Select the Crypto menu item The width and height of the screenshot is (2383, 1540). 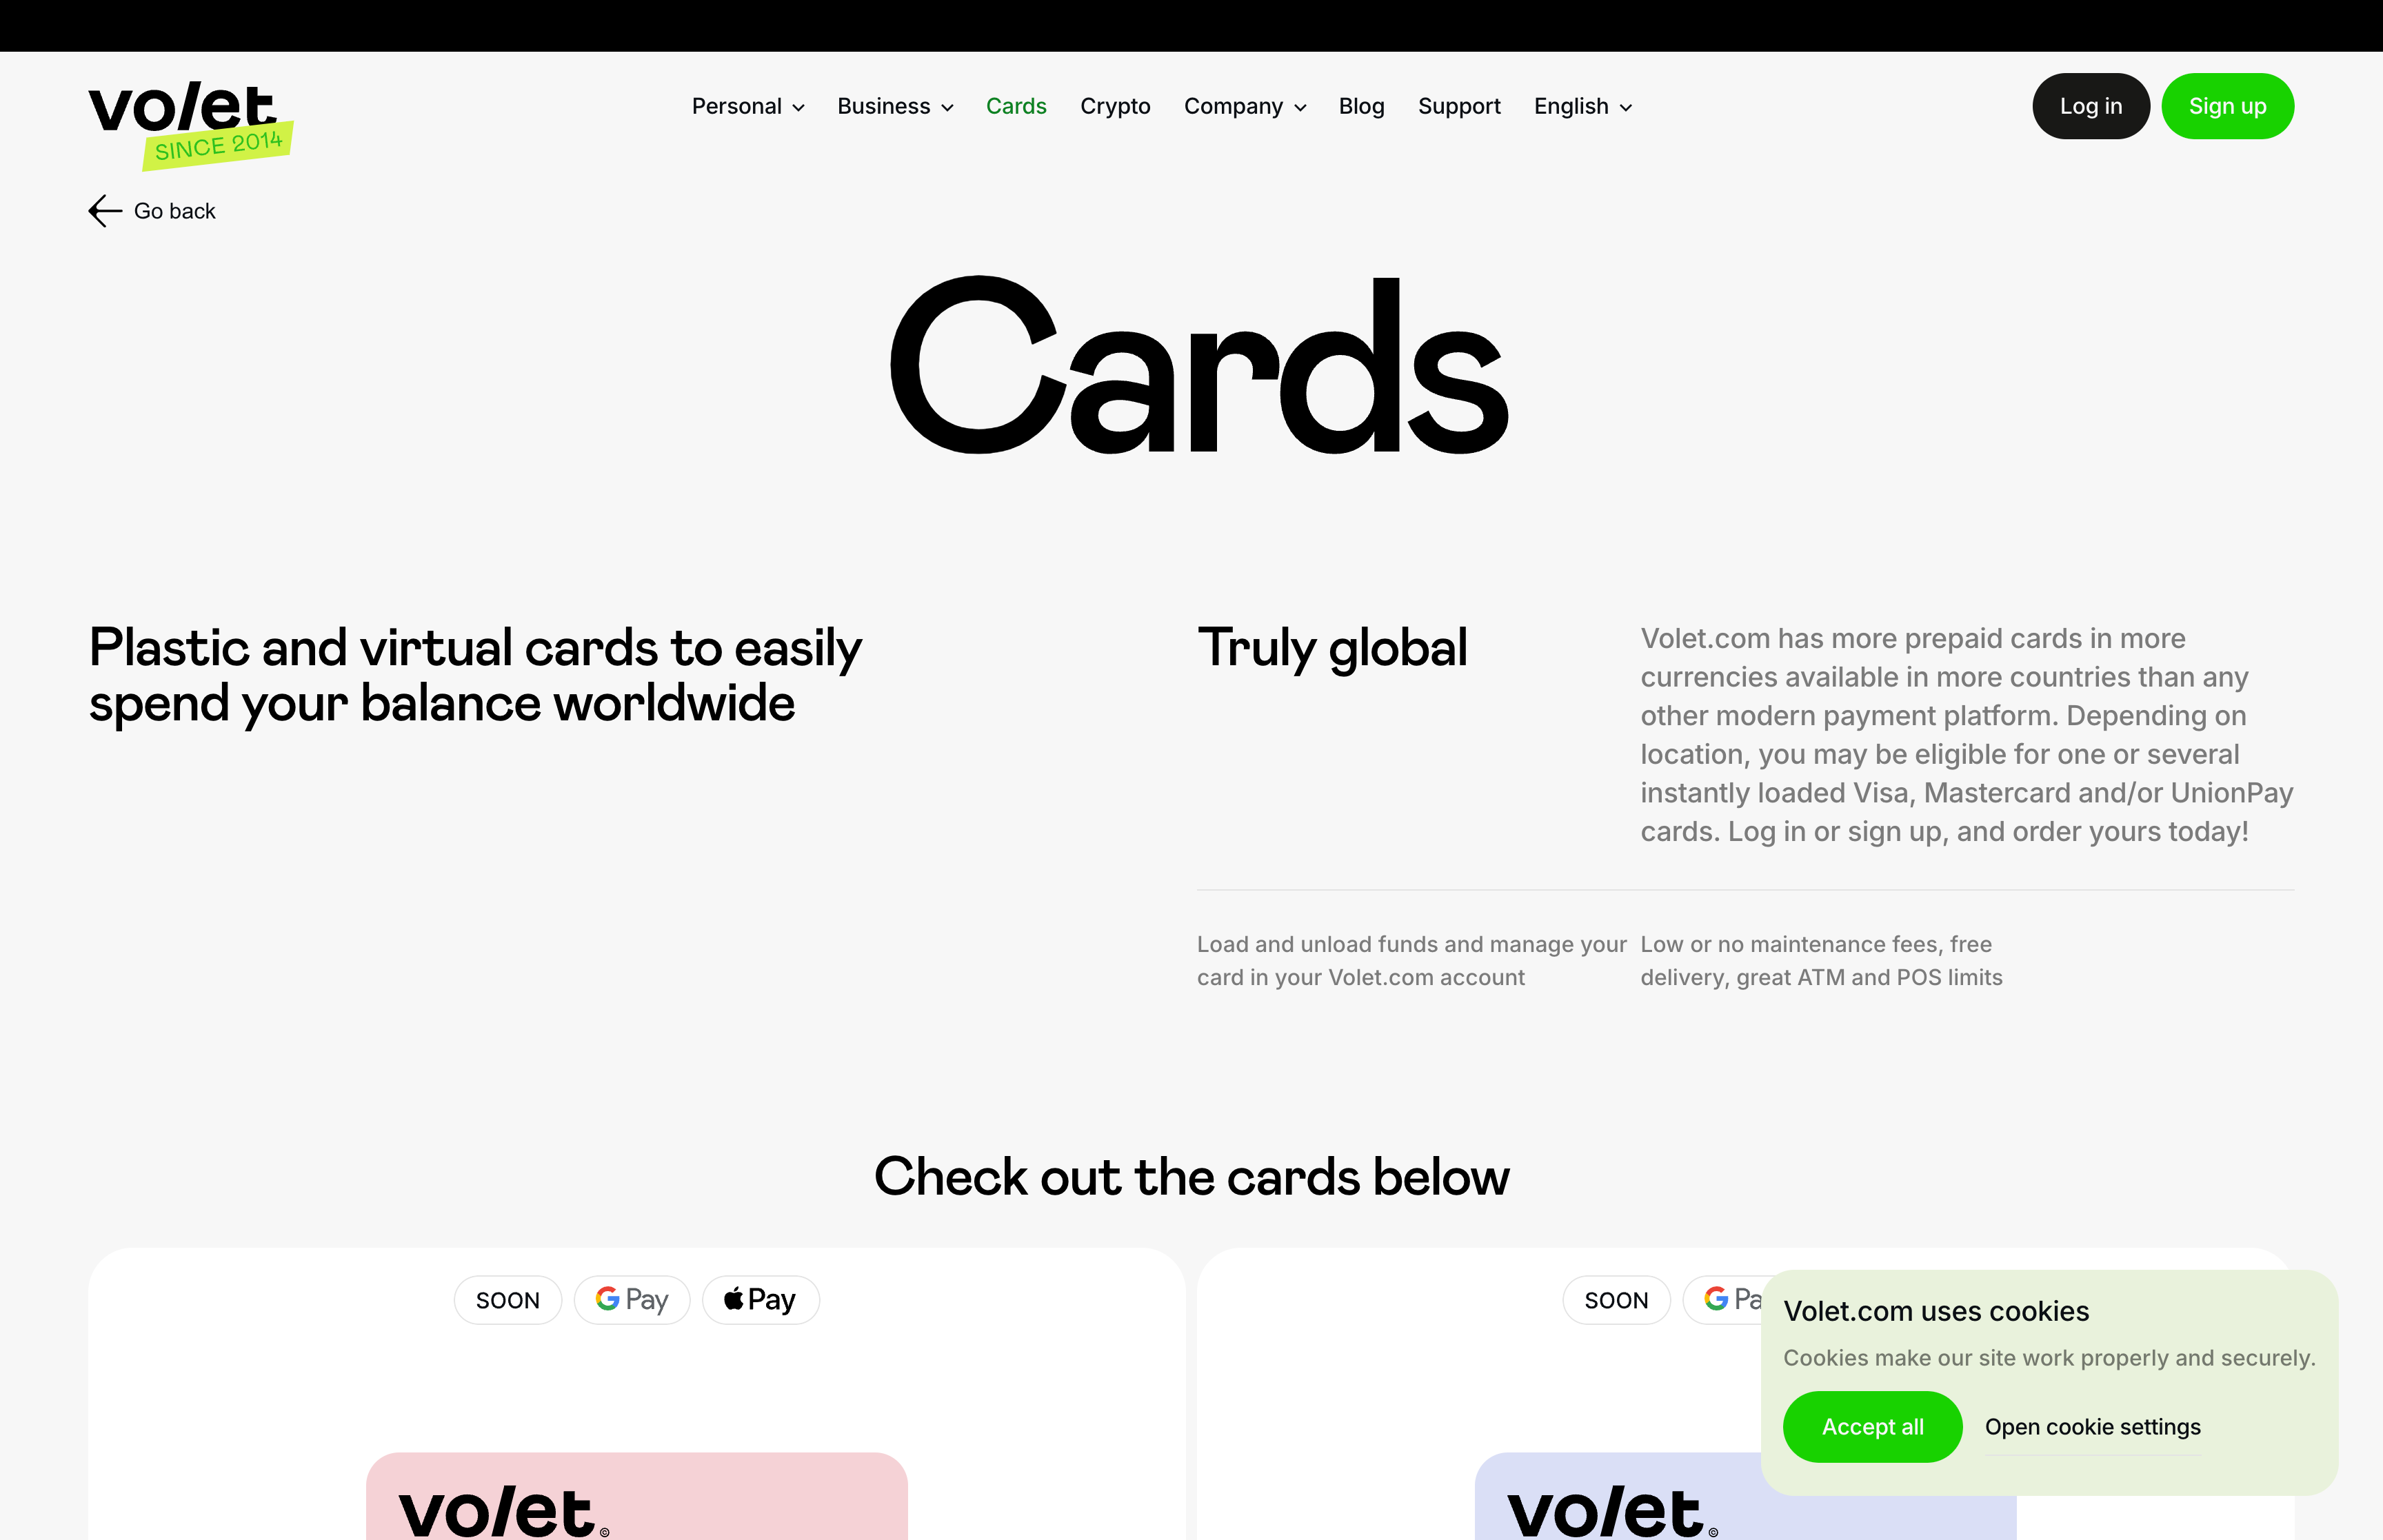point(1115,106)
